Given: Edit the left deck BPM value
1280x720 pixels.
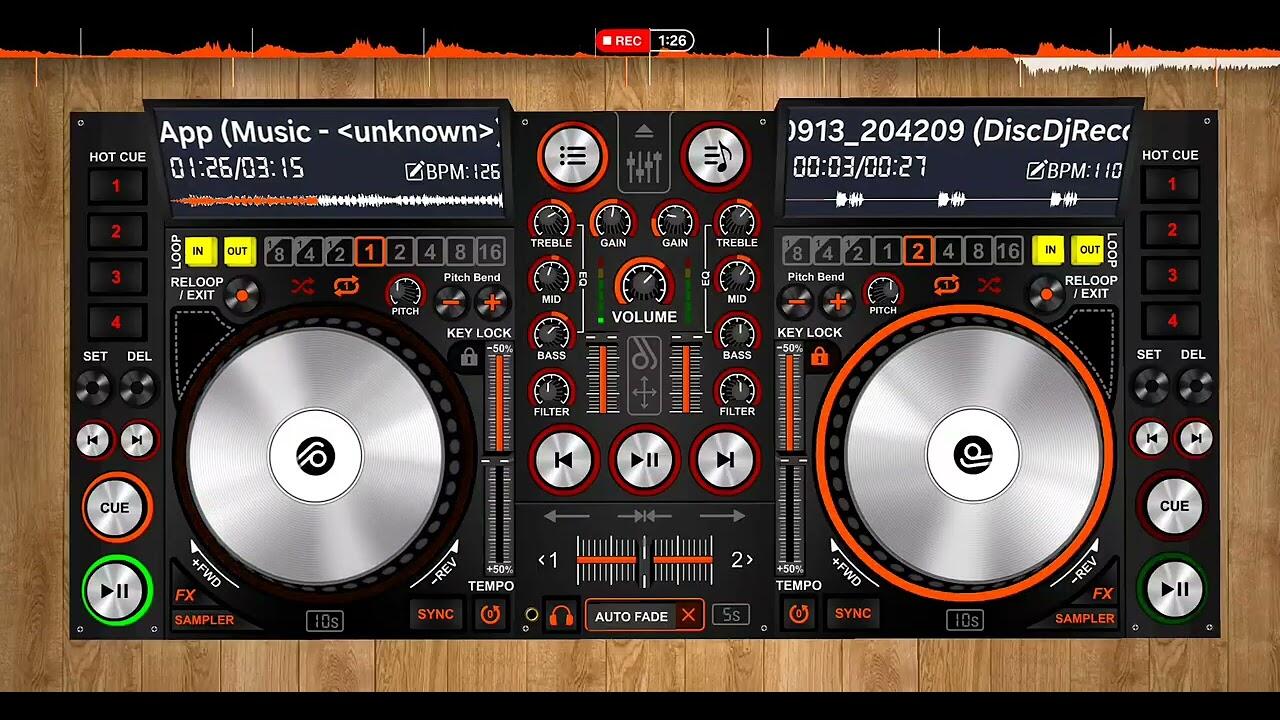Looking at the screenshot, I should [x=453, y=172].
